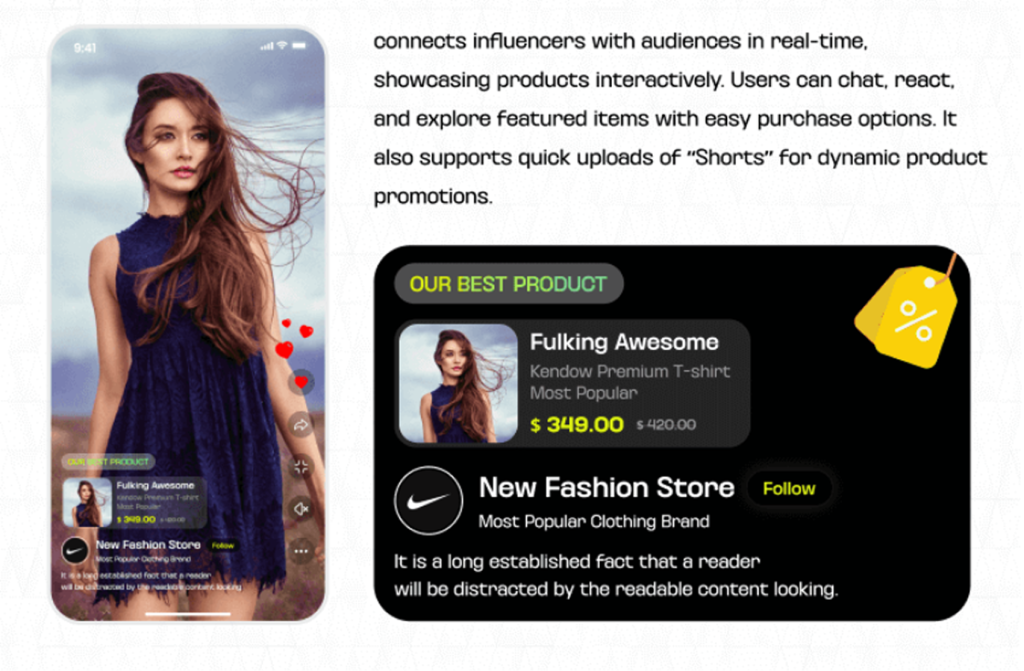Tap the small product thumbnail on the phone
This screenshot has height=671, width=1024.
point(88,502)
